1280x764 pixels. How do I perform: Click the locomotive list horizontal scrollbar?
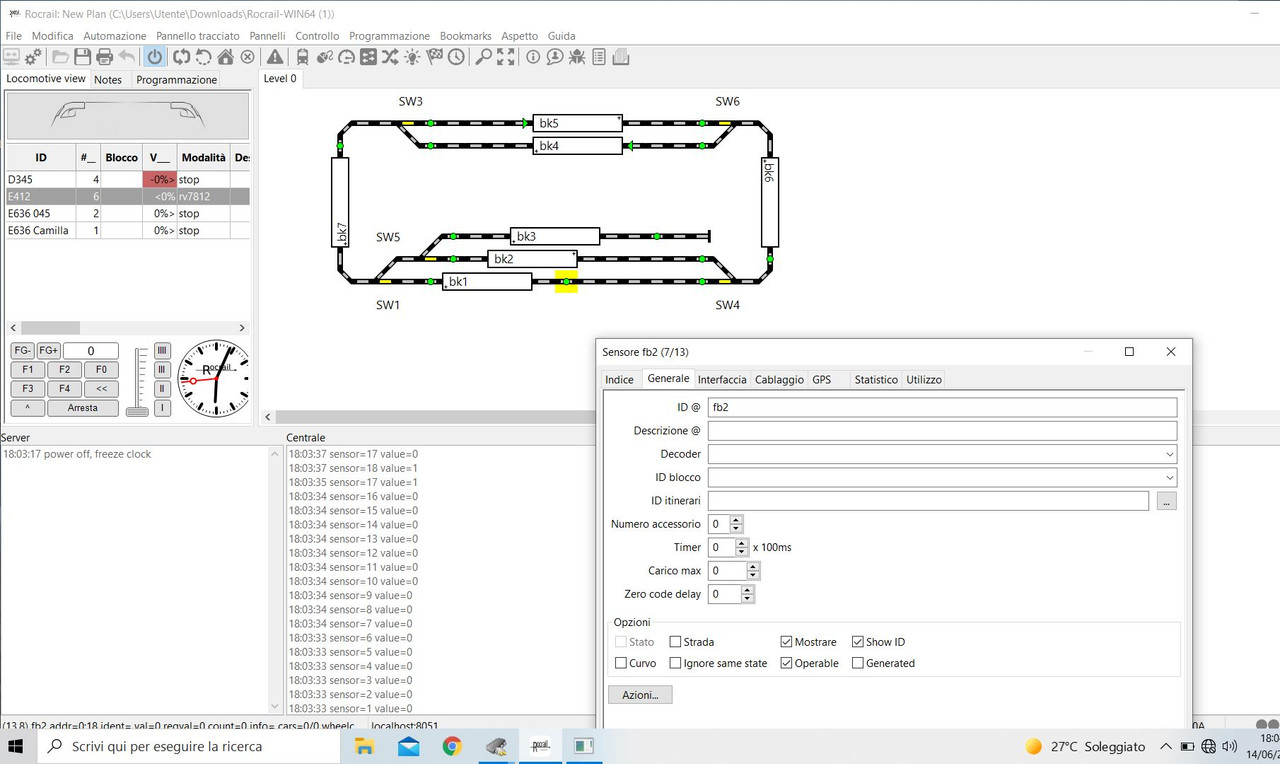click(x=127, y=327)
